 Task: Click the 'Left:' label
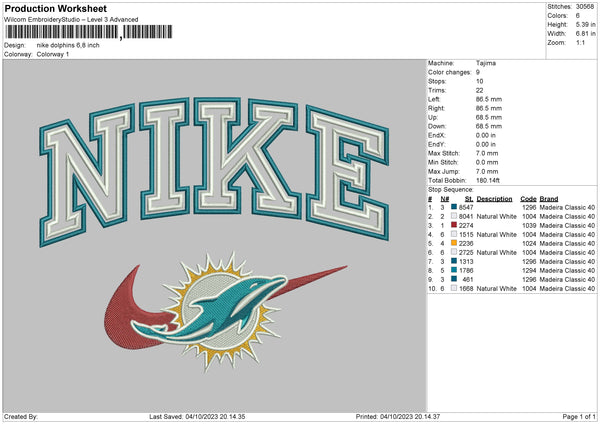[x=434, y=99]
